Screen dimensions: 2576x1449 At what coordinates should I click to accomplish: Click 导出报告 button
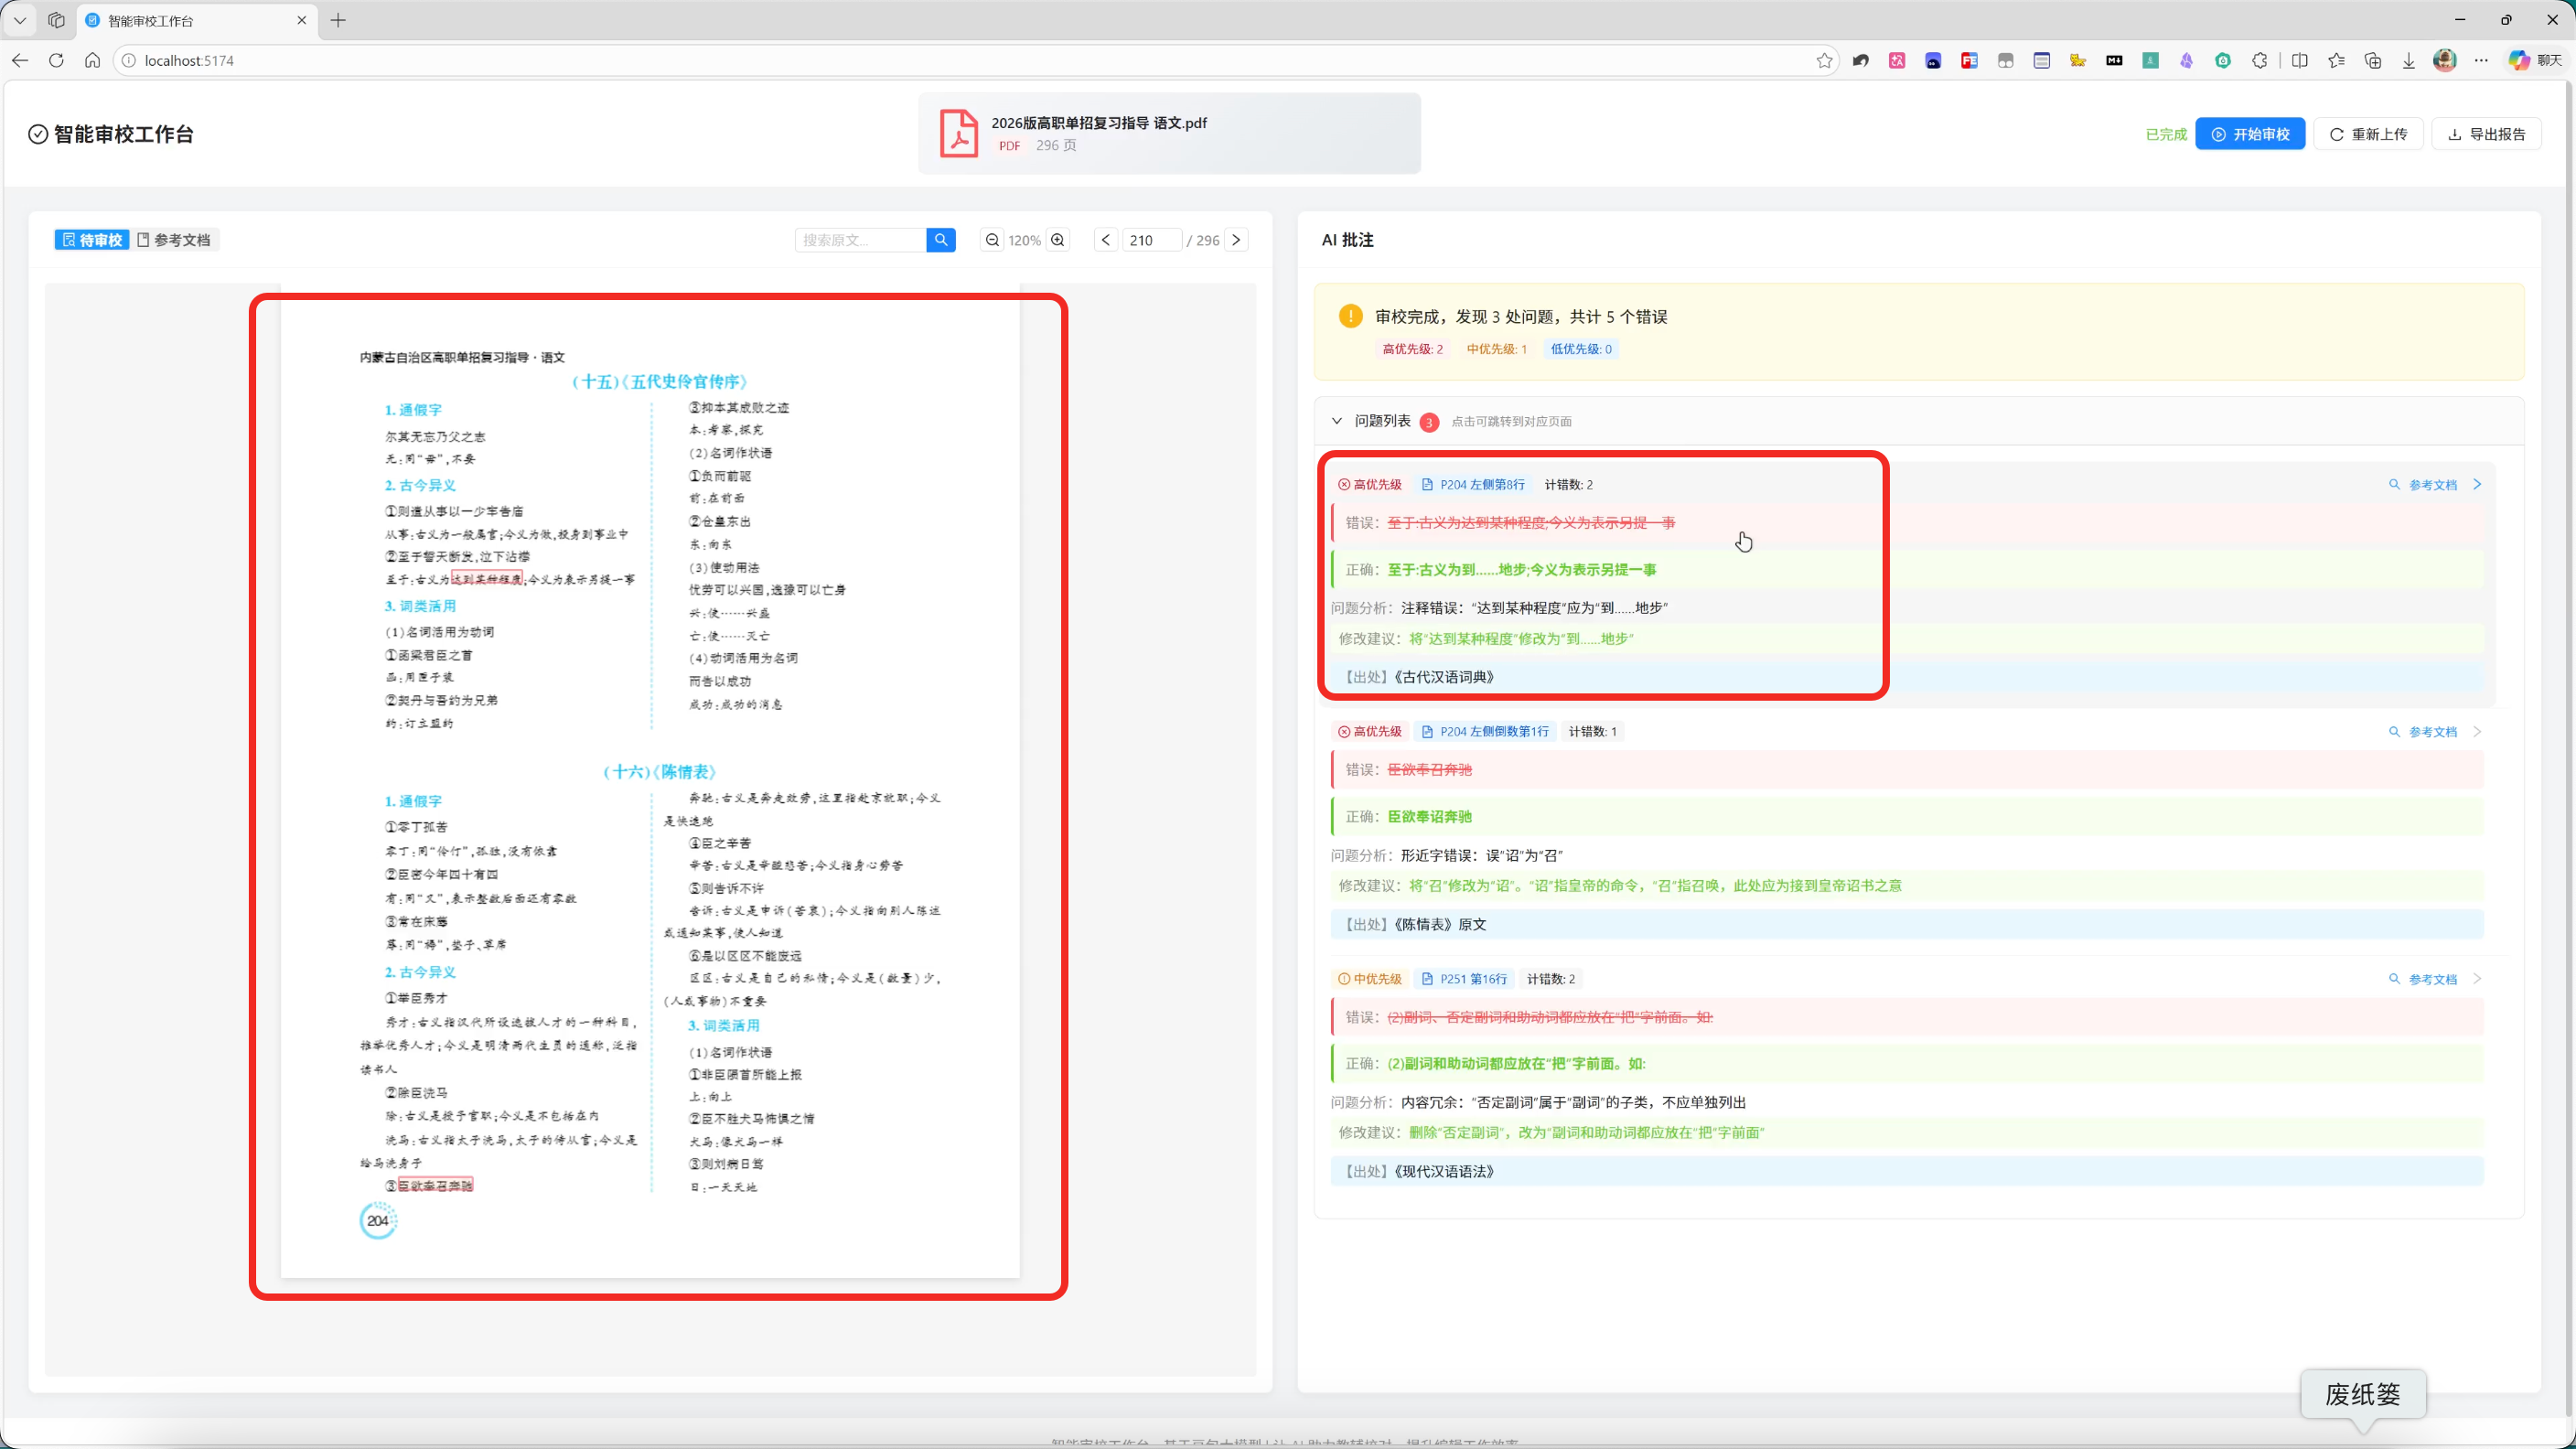tap(2486, 134)
